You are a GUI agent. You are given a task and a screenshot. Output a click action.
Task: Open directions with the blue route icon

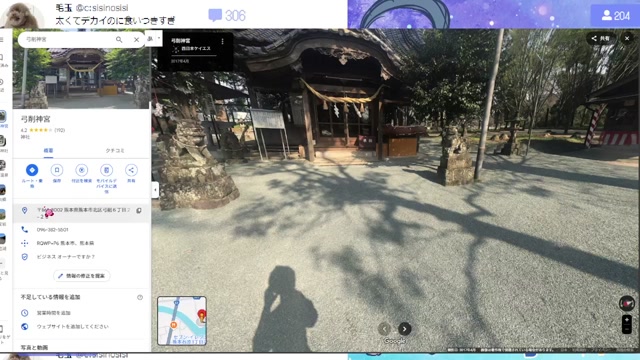pos(32,170)
